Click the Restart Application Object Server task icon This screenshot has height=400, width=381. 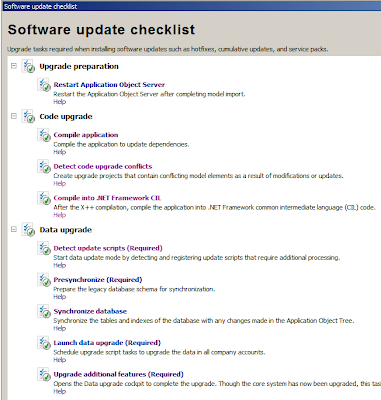pos(44,85)
